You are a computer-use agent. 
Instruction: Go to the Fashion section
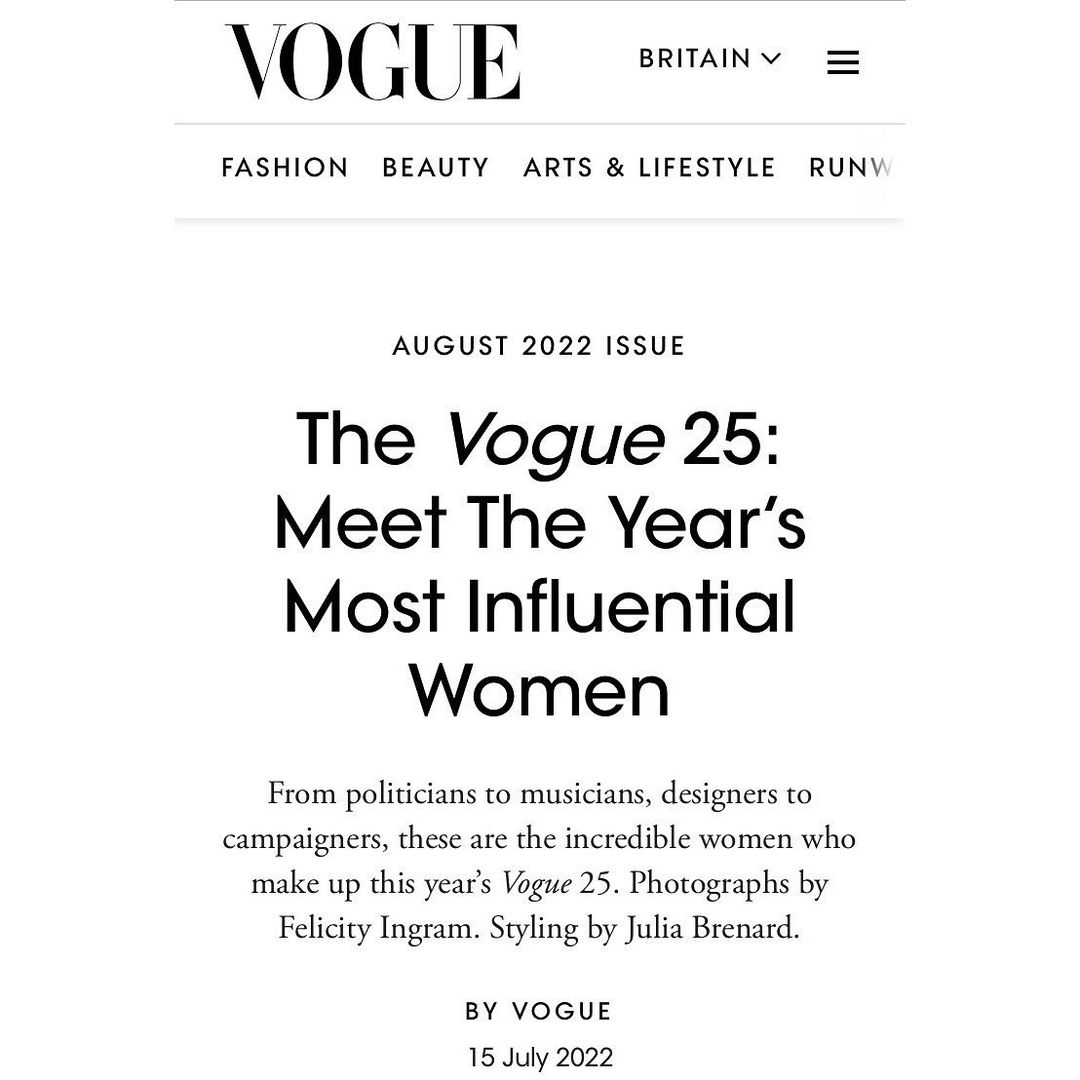coord(285,168)
